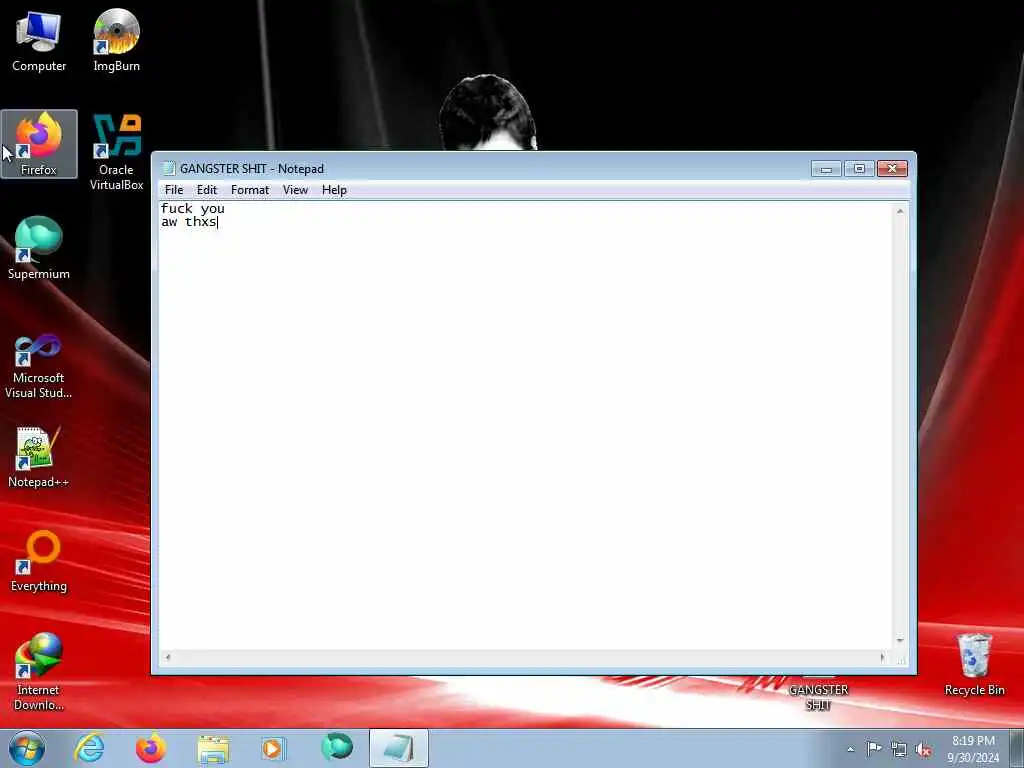Click the Notepad taskbar button

point(399,748)
